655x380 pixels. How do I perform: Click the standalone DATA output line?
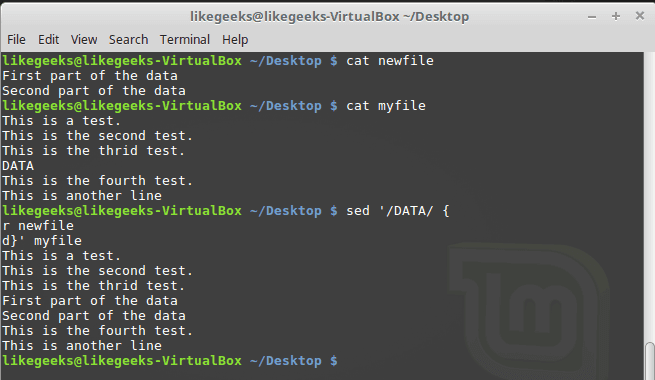pos(18,166)
